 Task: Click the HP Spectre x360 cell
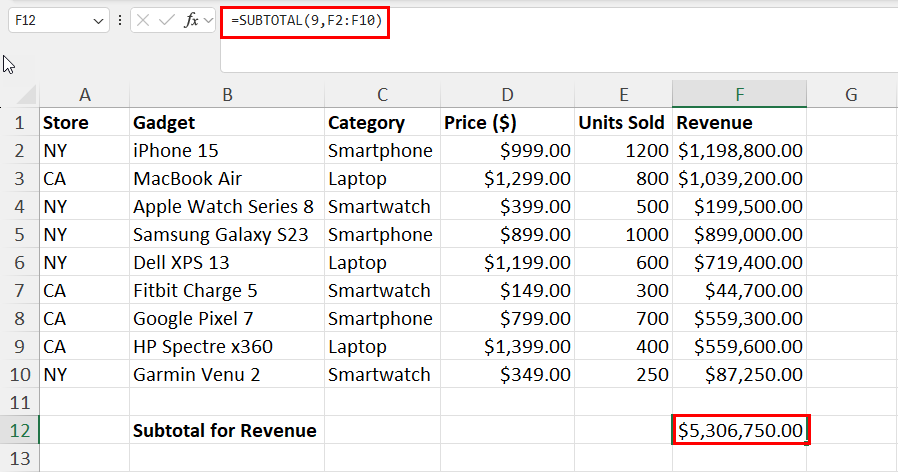tap(227, 347)
